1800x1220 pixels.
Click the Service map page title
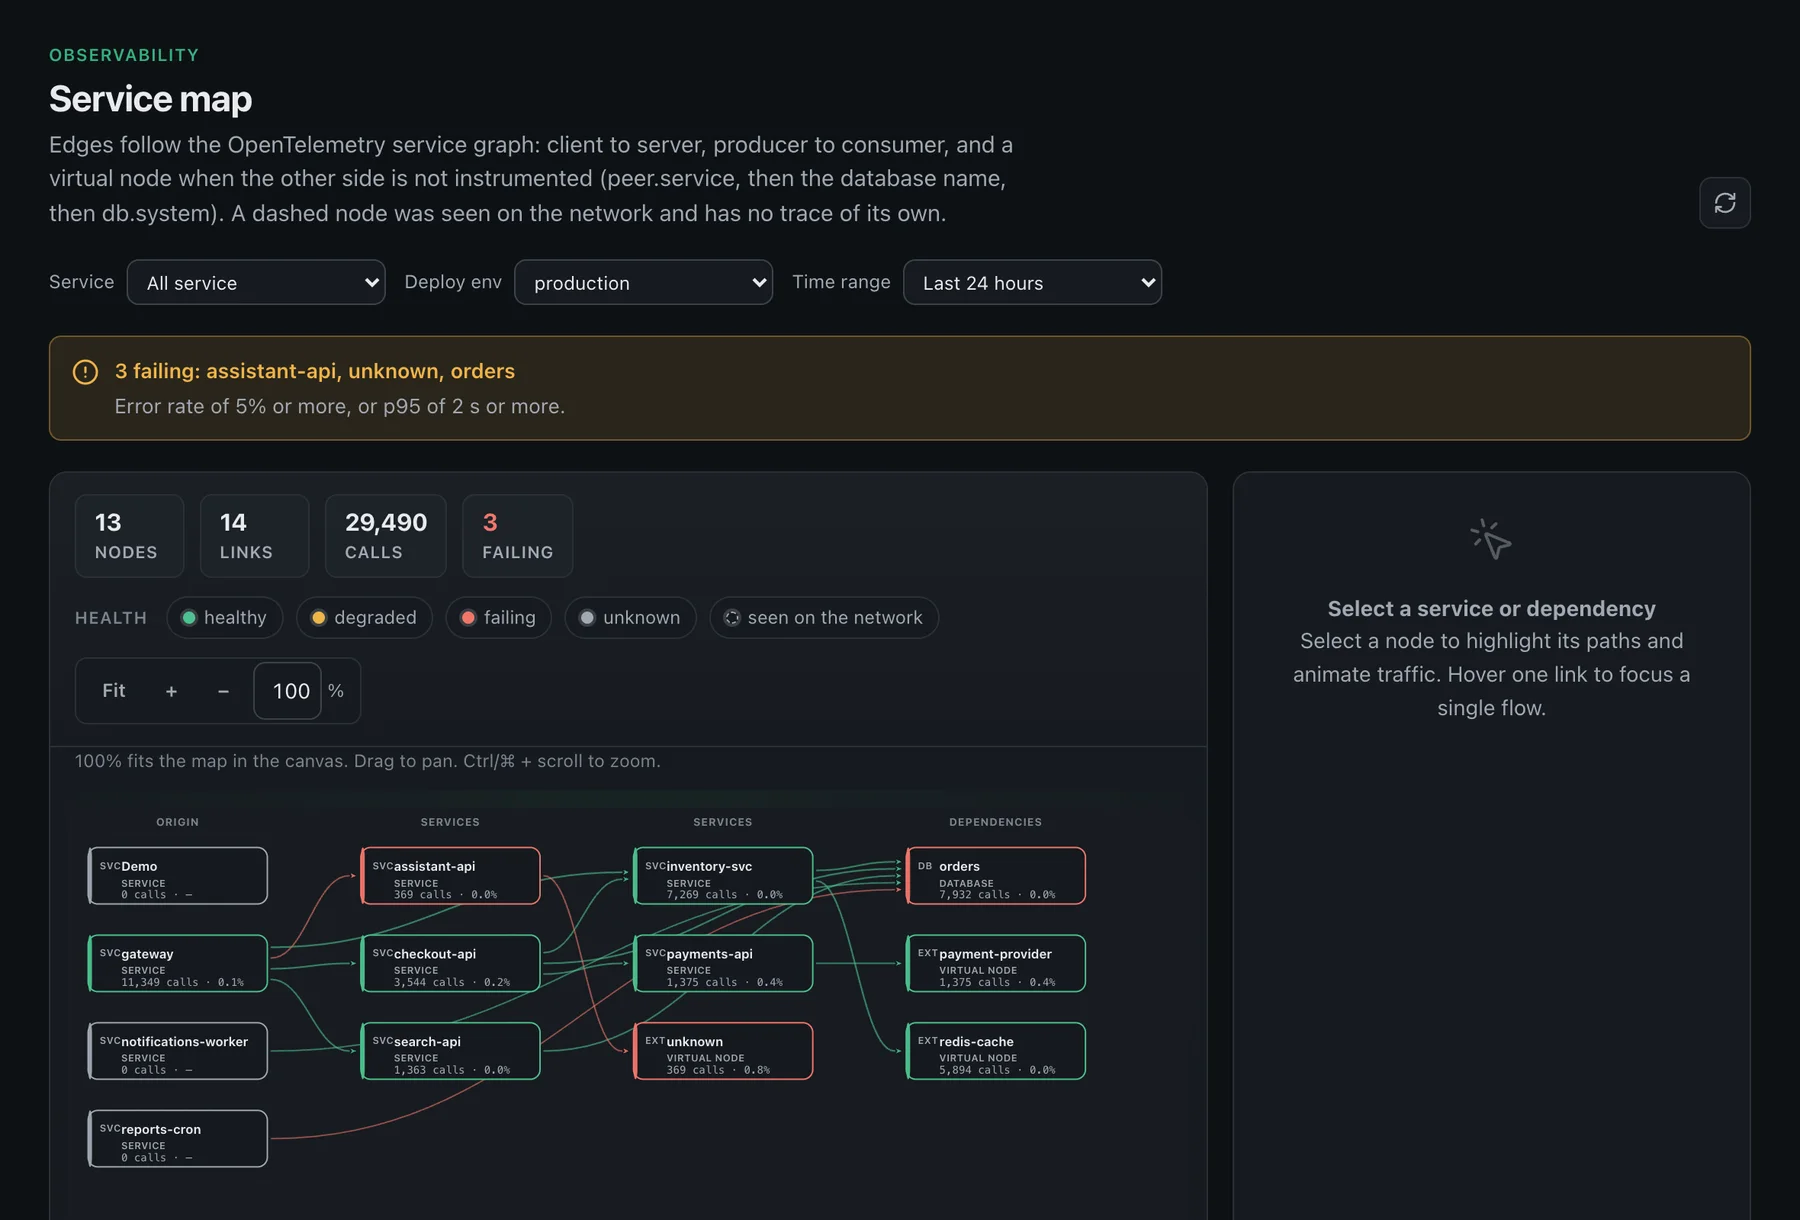pyautogui.click(x=151, y=99)
